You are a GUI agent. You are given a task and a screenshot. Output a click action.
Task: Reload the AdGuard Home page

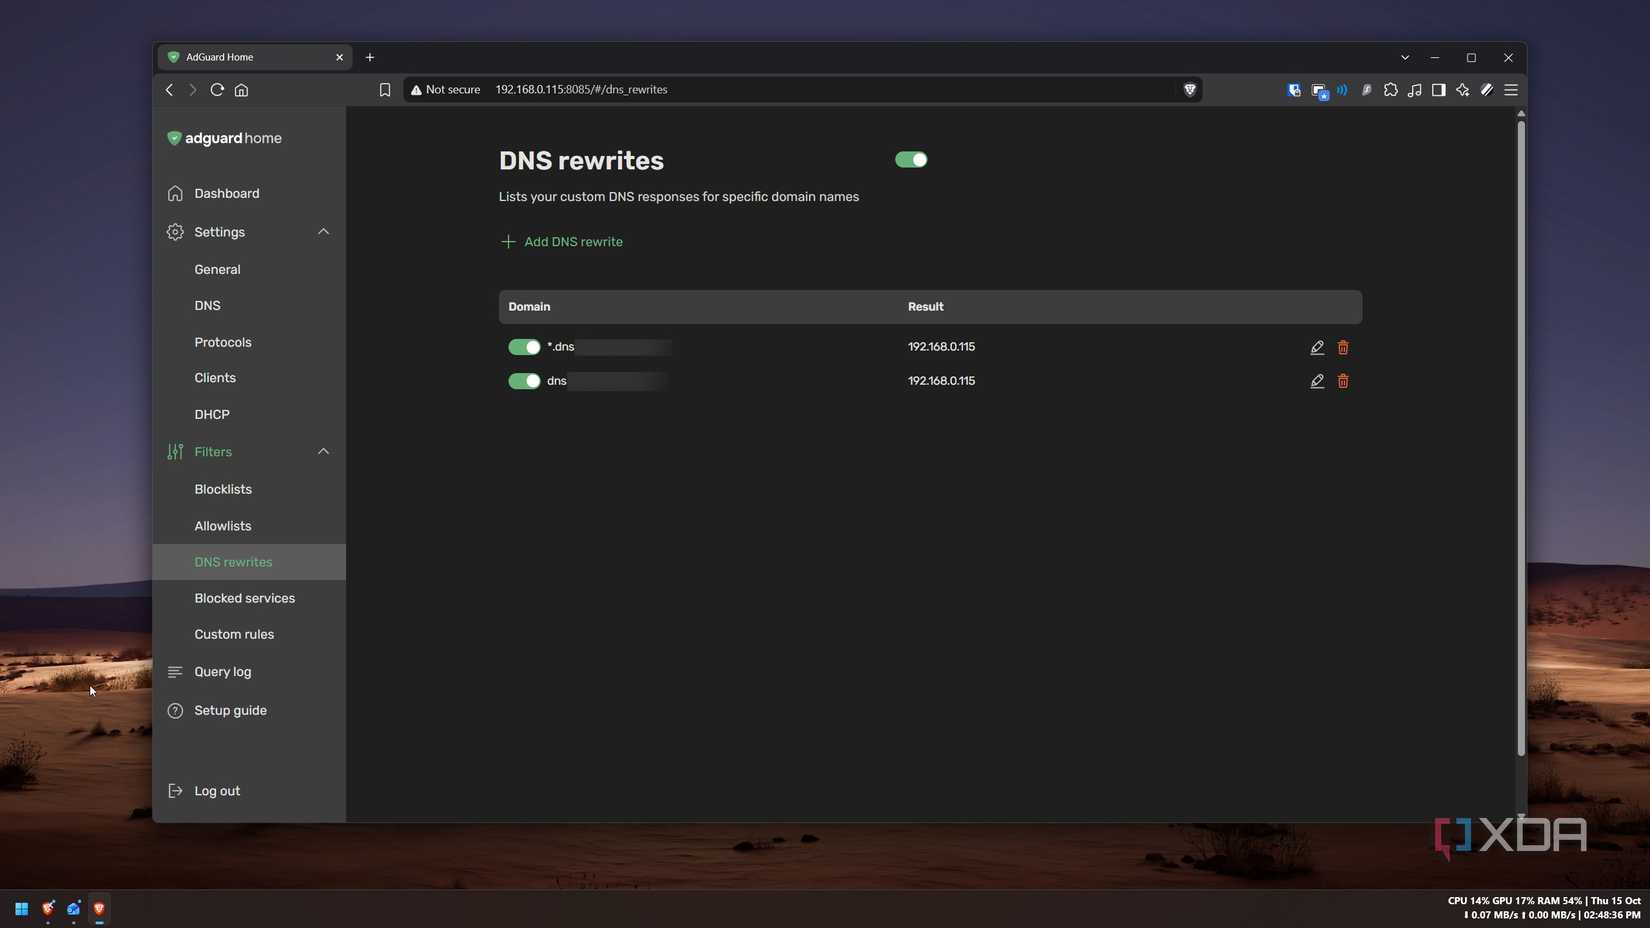217,90
